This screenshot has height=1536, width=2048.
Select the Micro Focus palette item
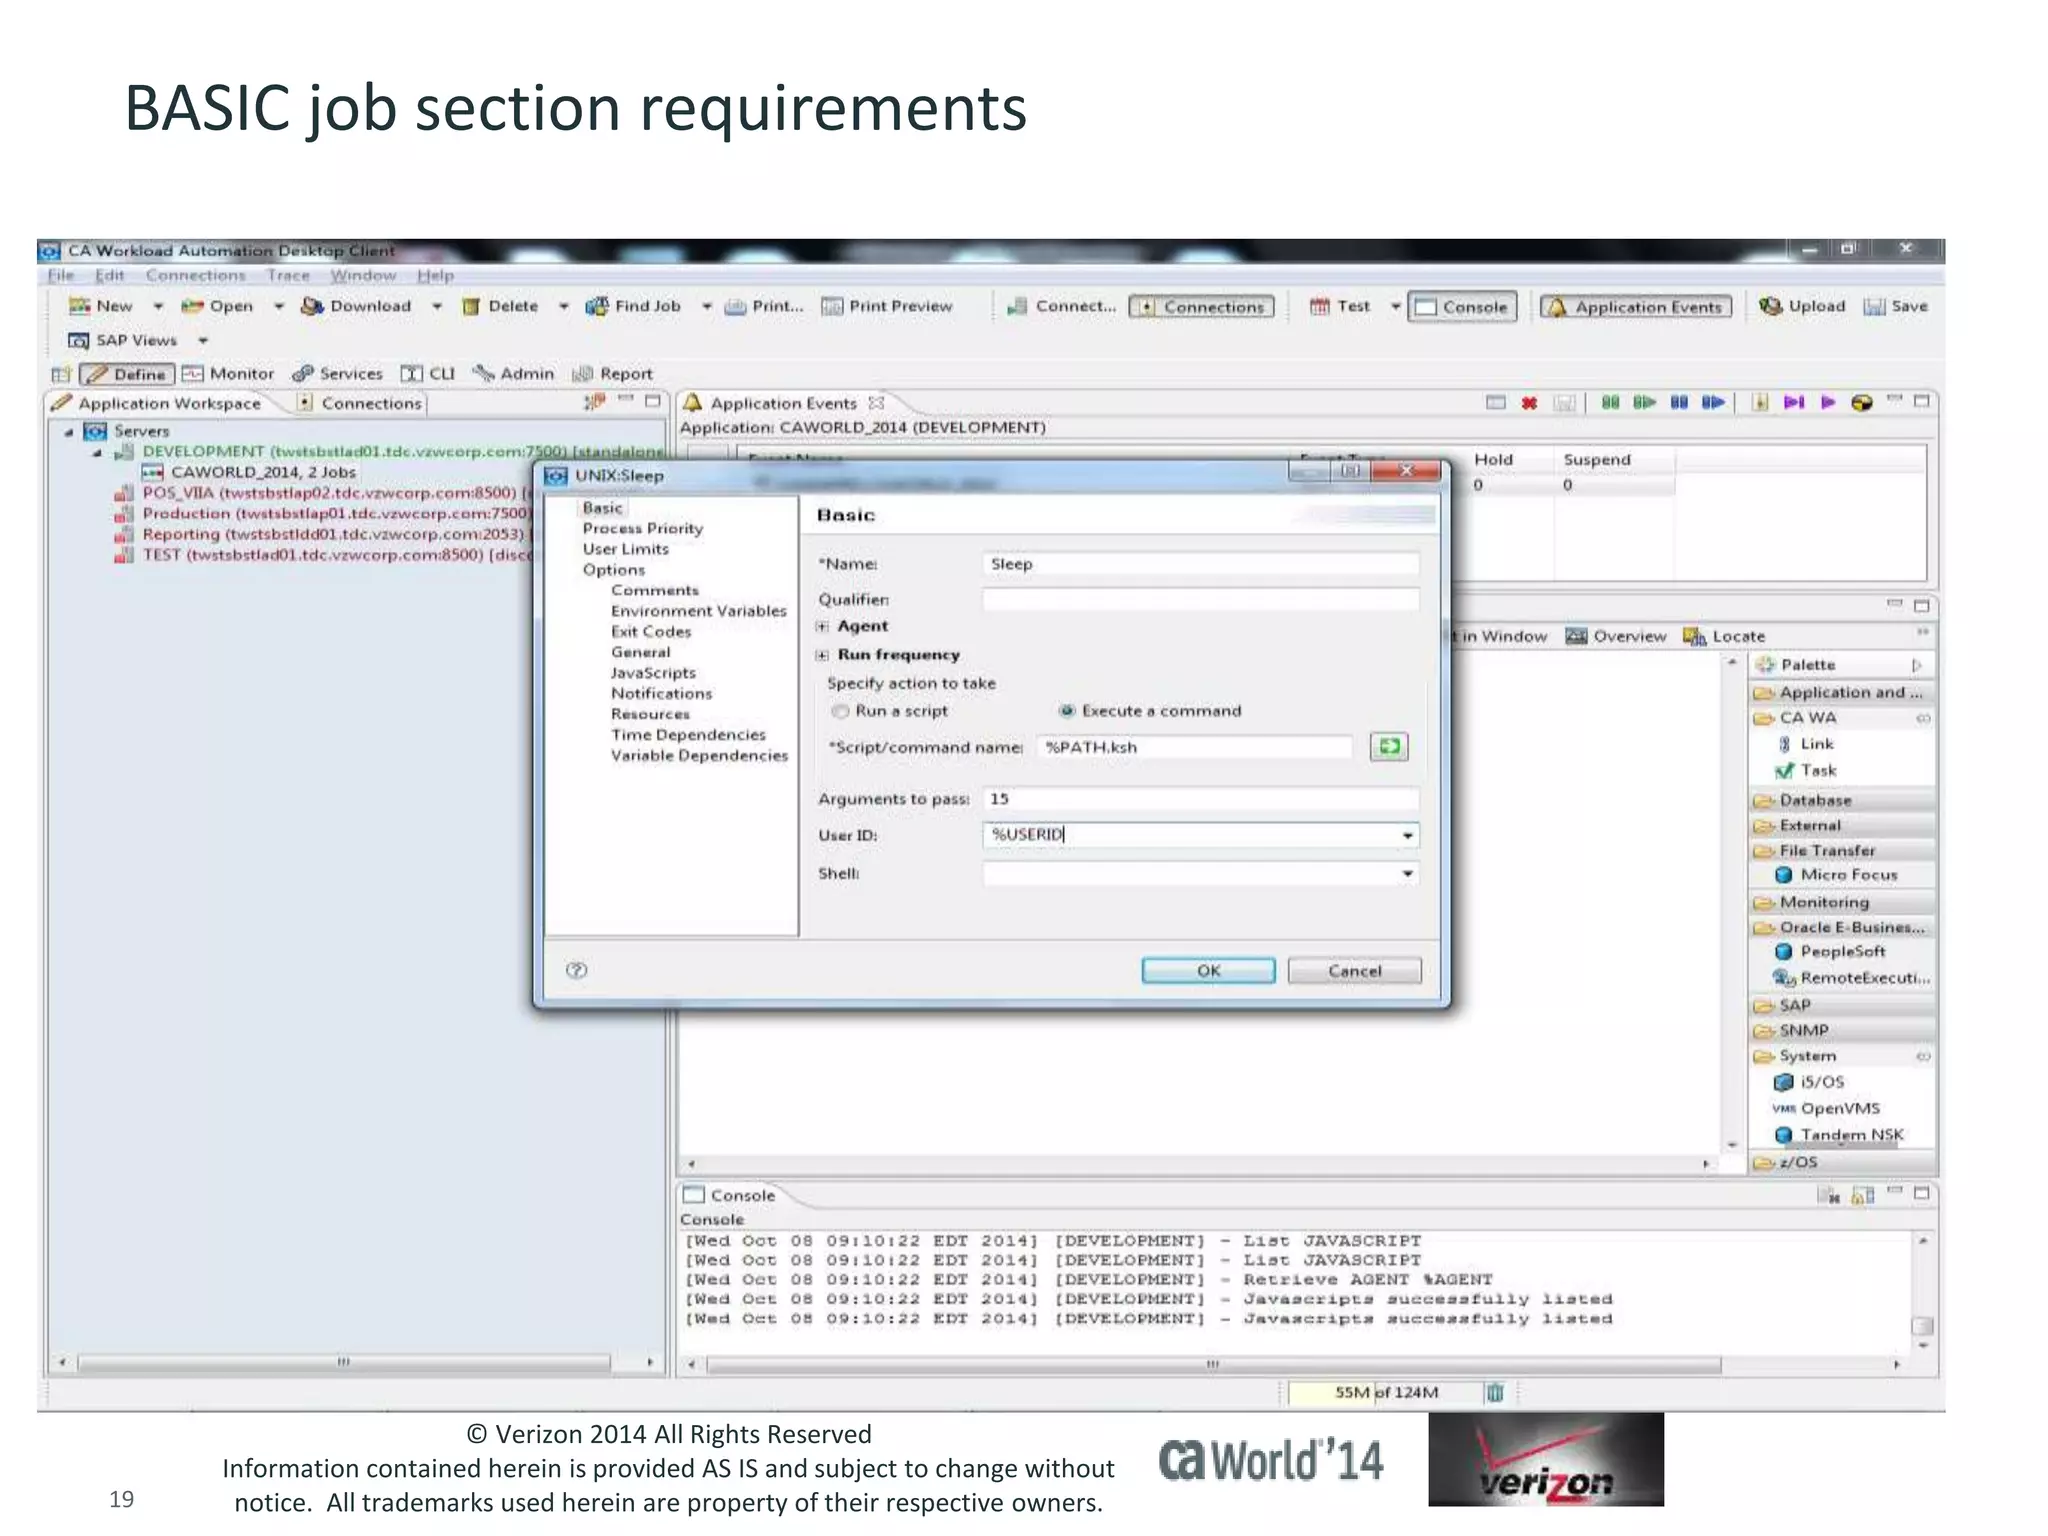click(1836, 875)
